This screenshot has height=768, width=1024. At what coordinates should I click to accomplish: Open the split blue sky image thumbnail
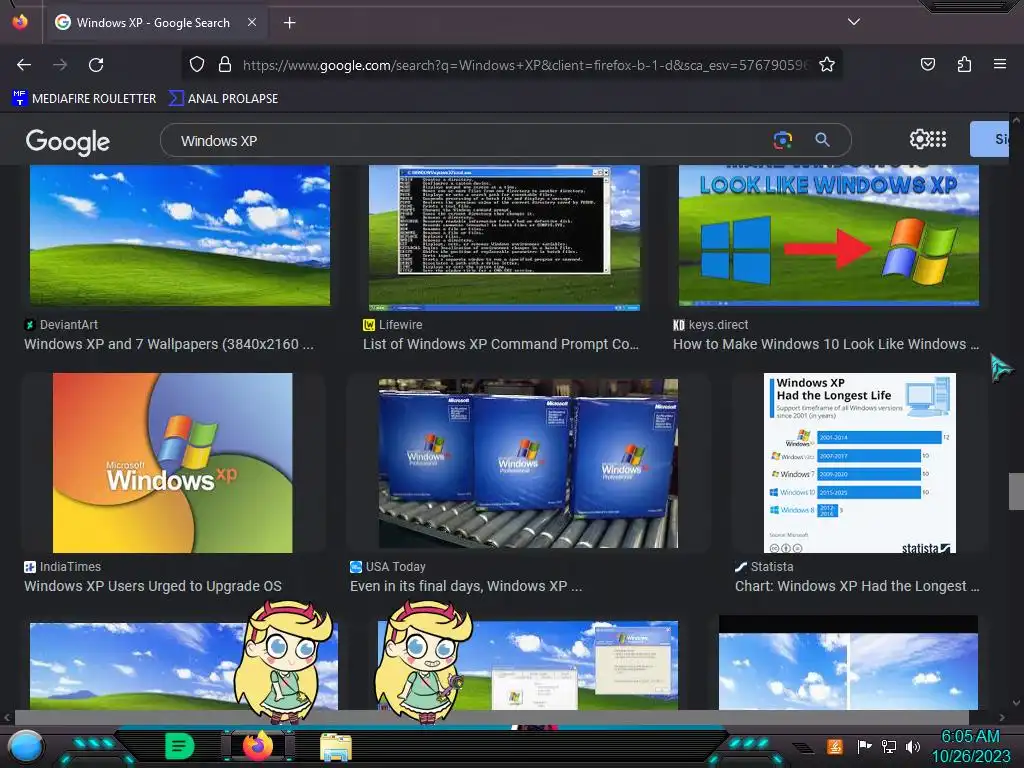[x=848, y=663]
